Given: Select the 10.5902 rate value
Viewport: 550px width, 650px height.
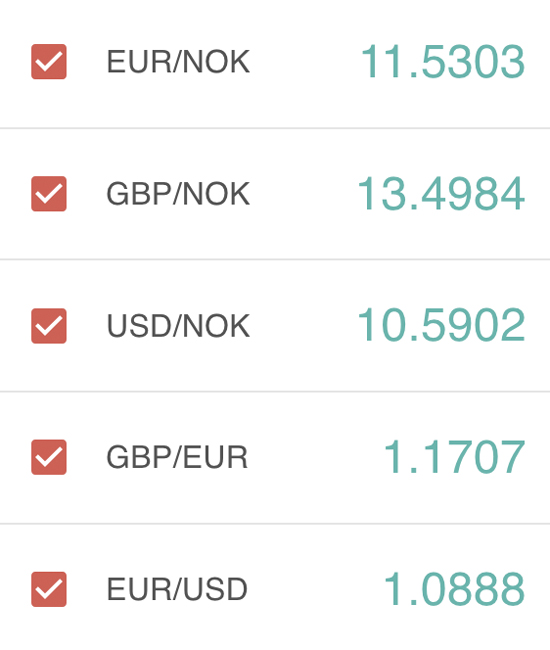Looking at the screenshot, I should coord(441,325).
